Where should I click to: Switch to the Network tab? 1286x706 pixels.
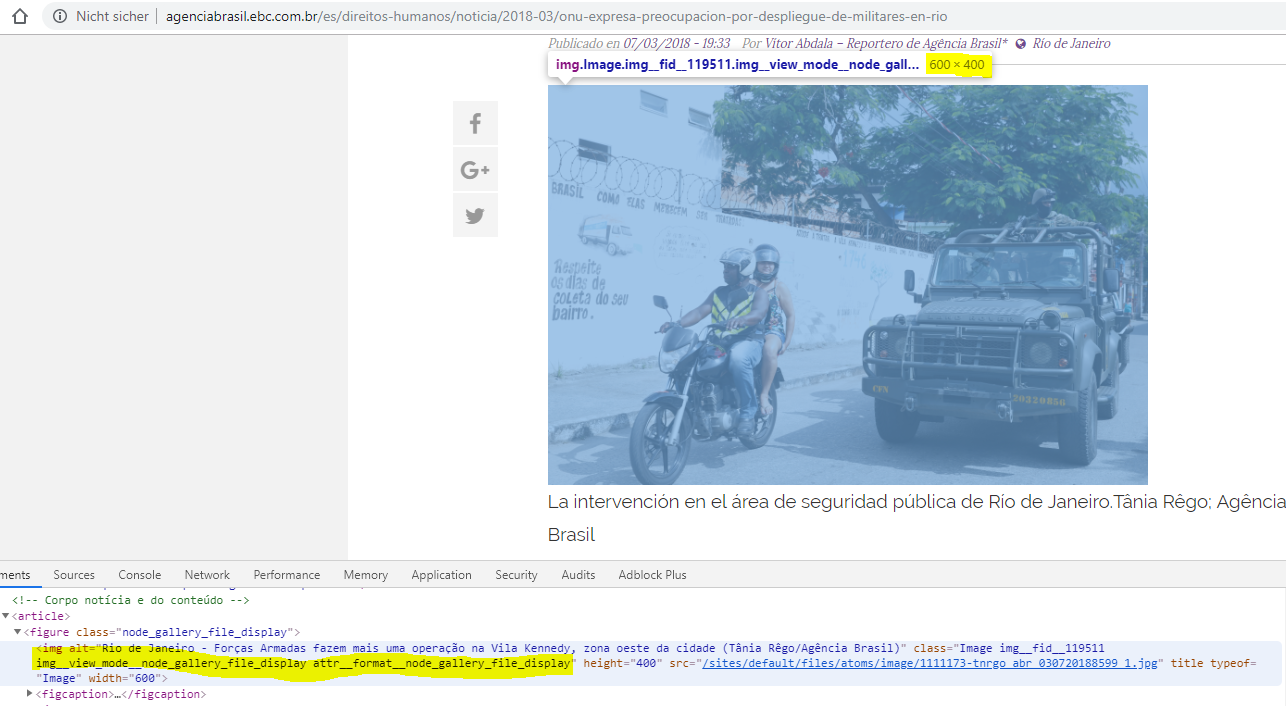(207, 575)
